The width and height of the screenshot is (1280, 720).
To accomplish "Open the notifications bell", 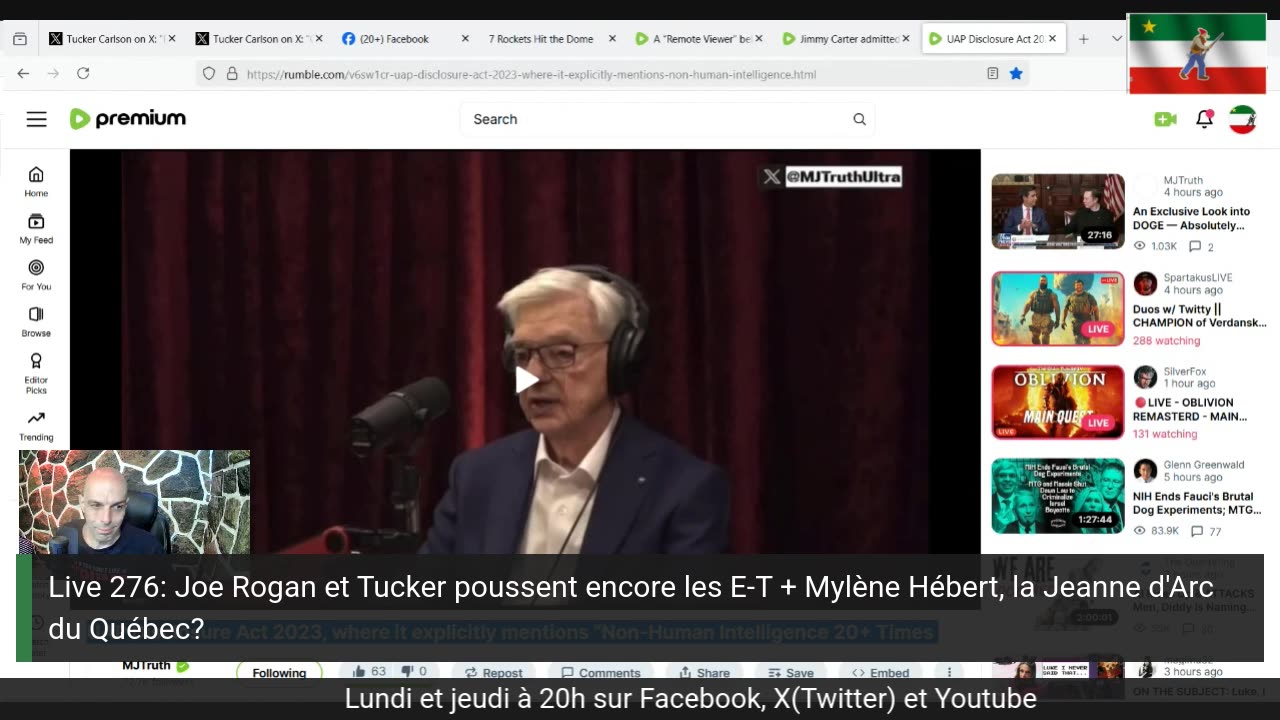I will (1204, 119).
